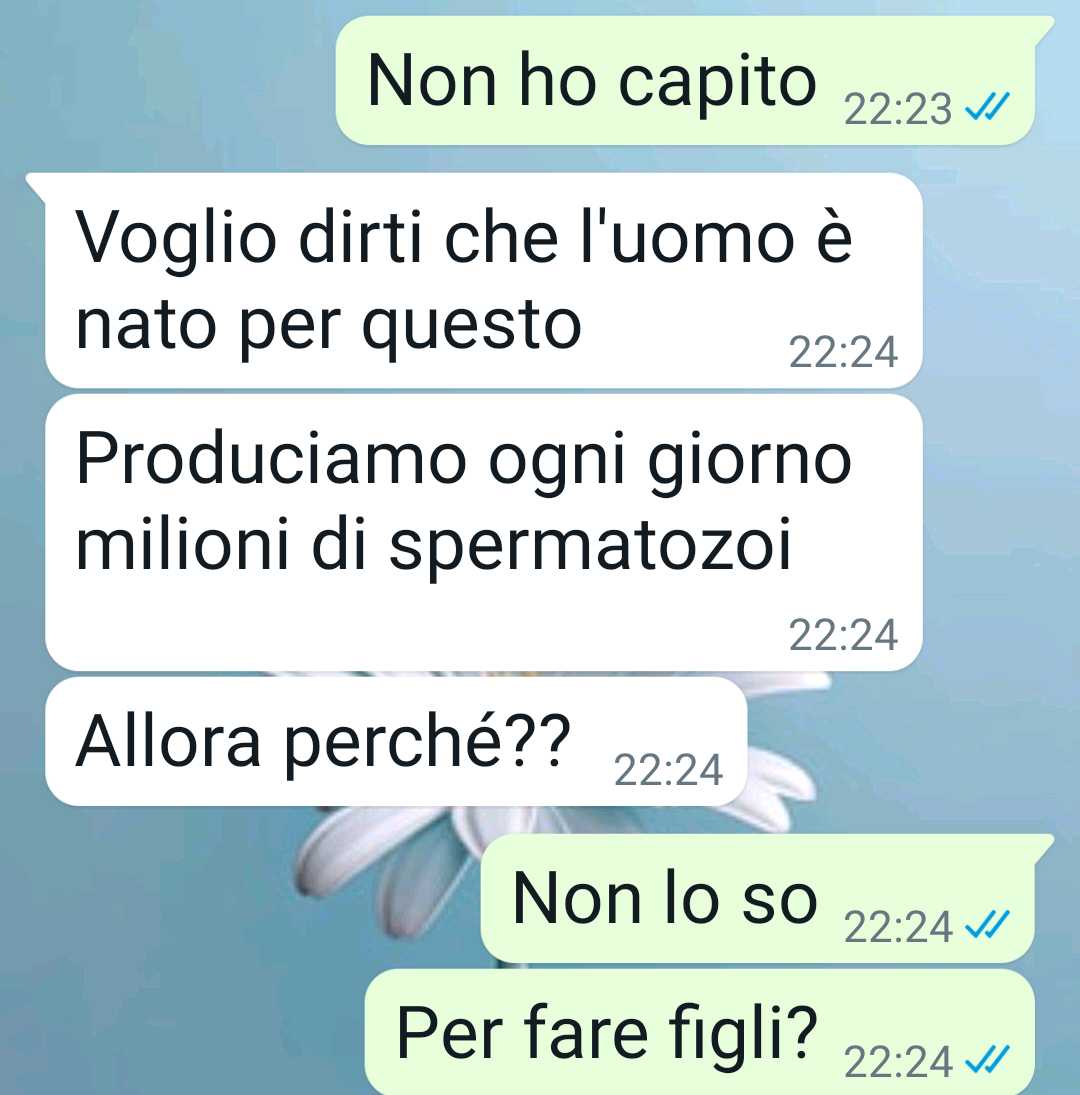Click read-receipt checkmarks on 'Non ho capito'

pos(986,108)
